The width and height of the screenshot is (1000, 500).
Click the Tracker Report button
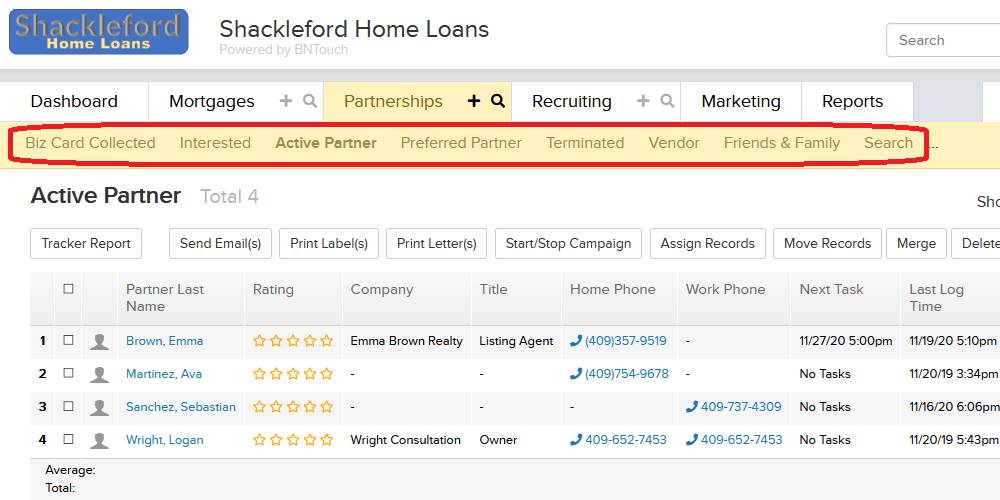[x=86, y=244]
